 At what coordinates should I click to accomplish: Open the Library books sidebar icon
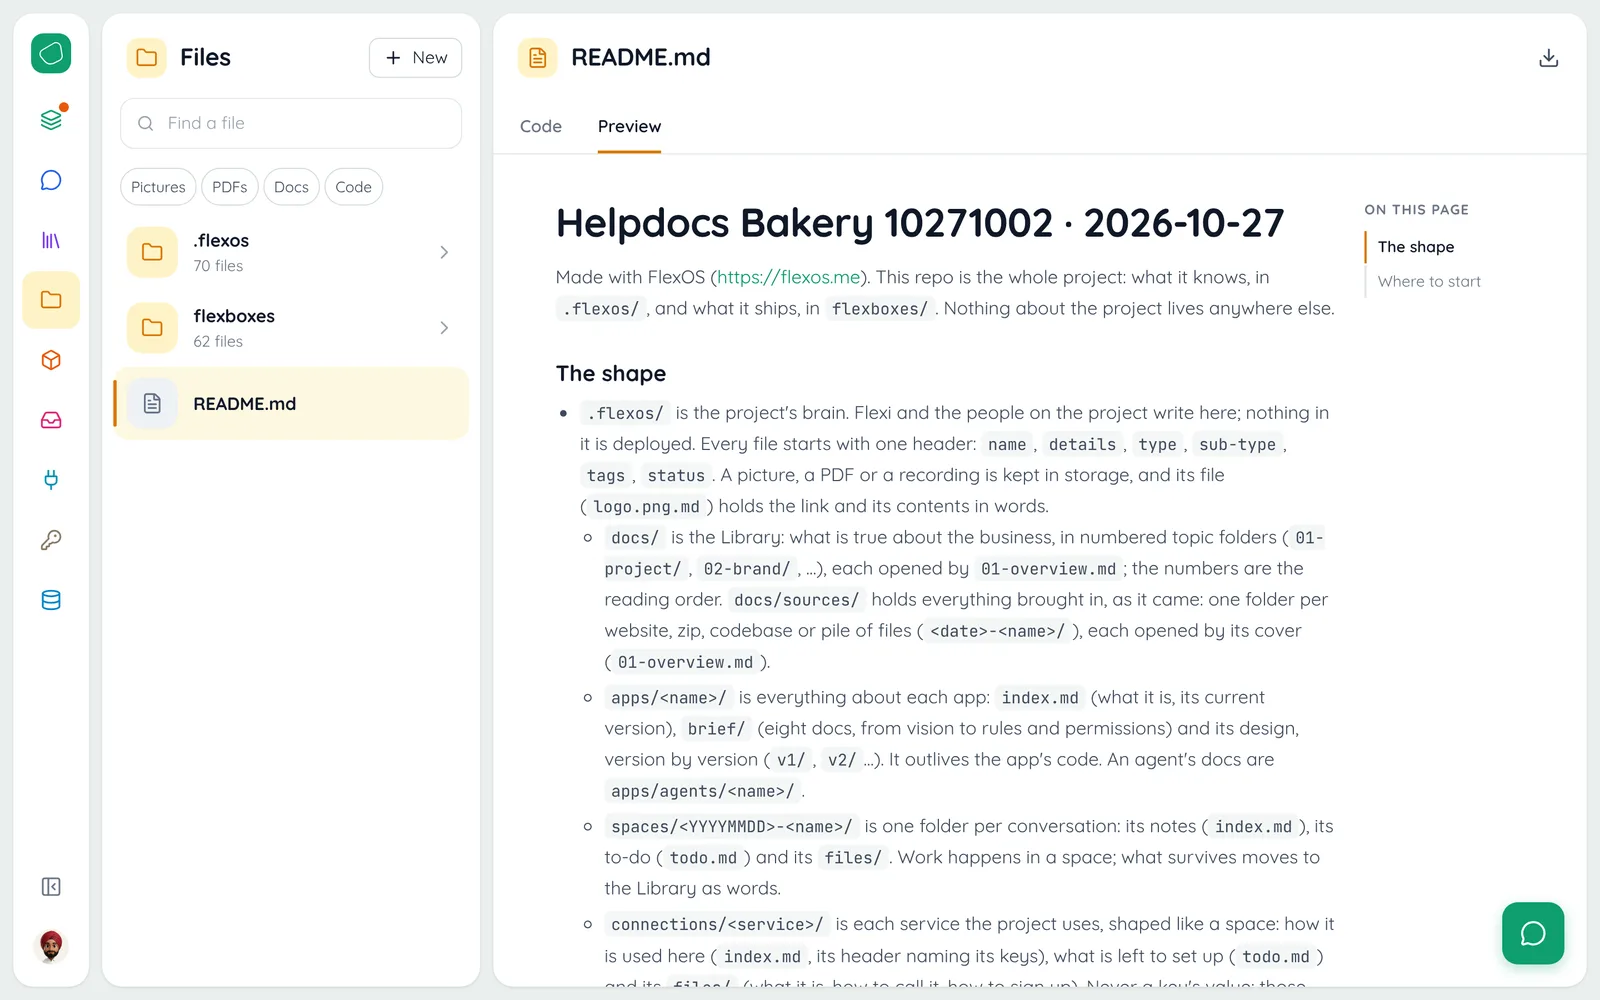[x=51, y=240]
